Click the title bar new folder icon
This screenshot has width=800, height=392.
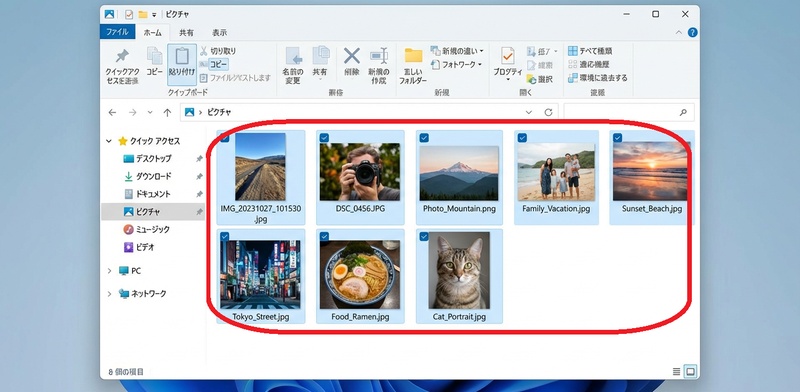click(x=142, y=14)
